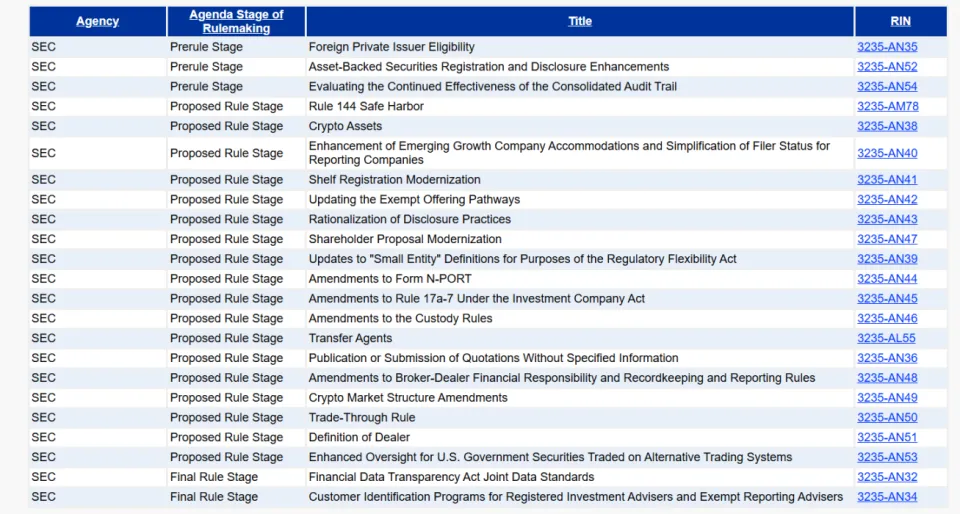960x514 pixels.
Task: Open Crypto Market Structure RIN 3235-AN49
Action: click(887, 398)
